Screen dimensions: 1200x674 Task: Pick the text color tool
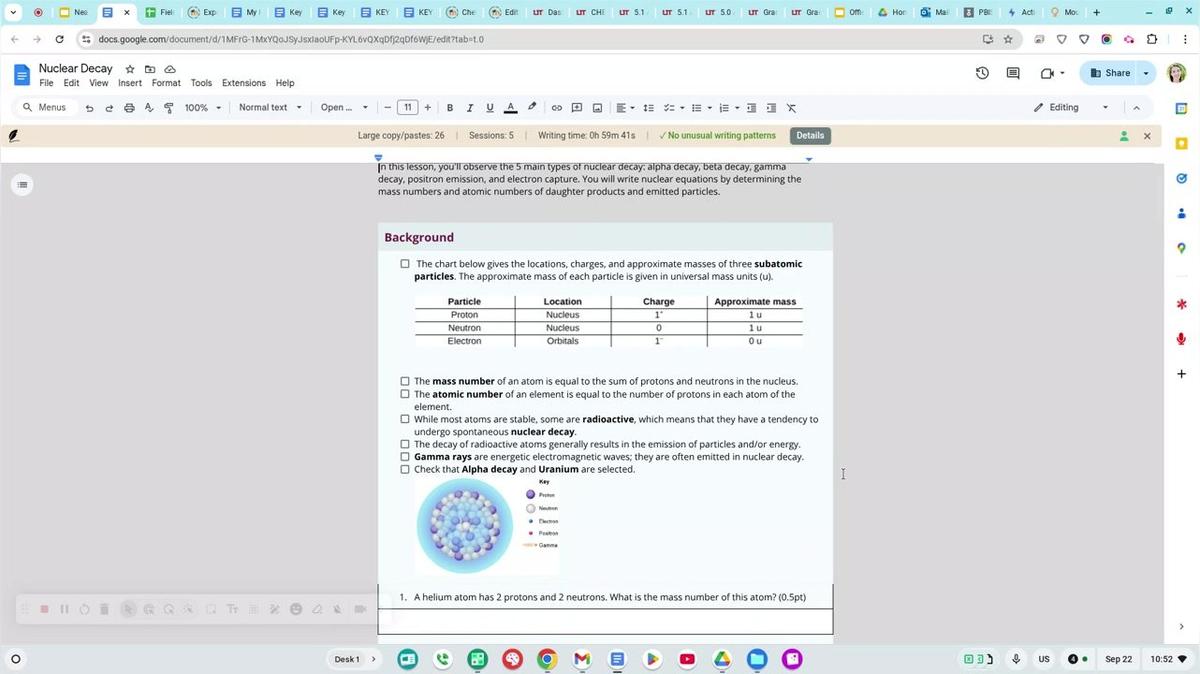[510, 108]
